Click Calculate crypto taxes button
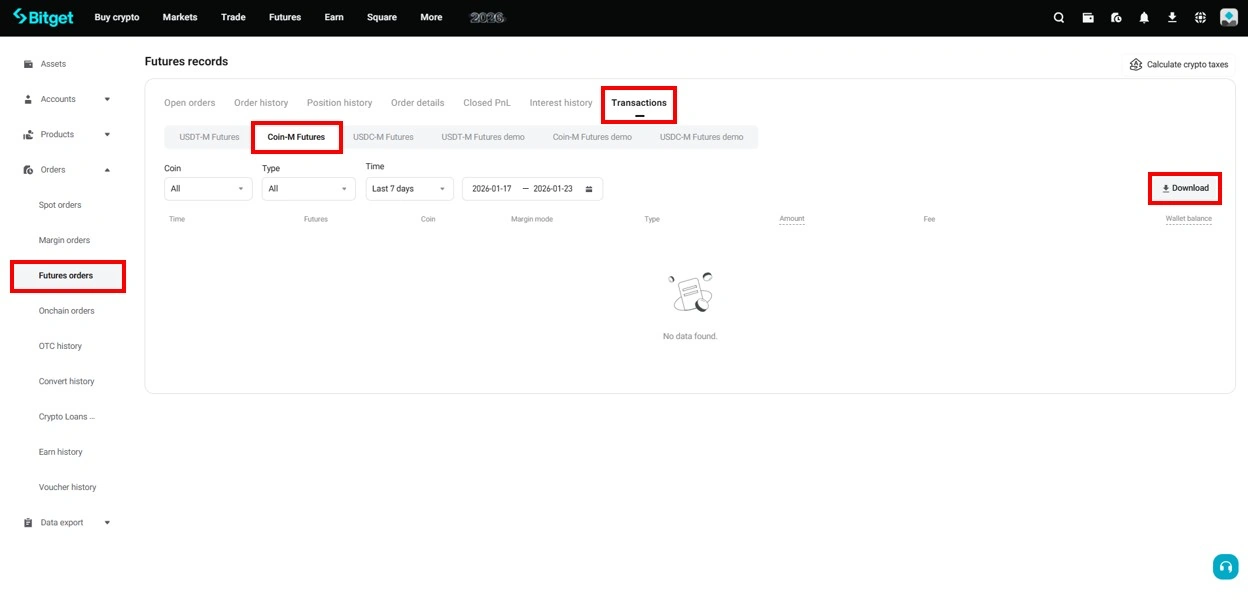 1179,64
